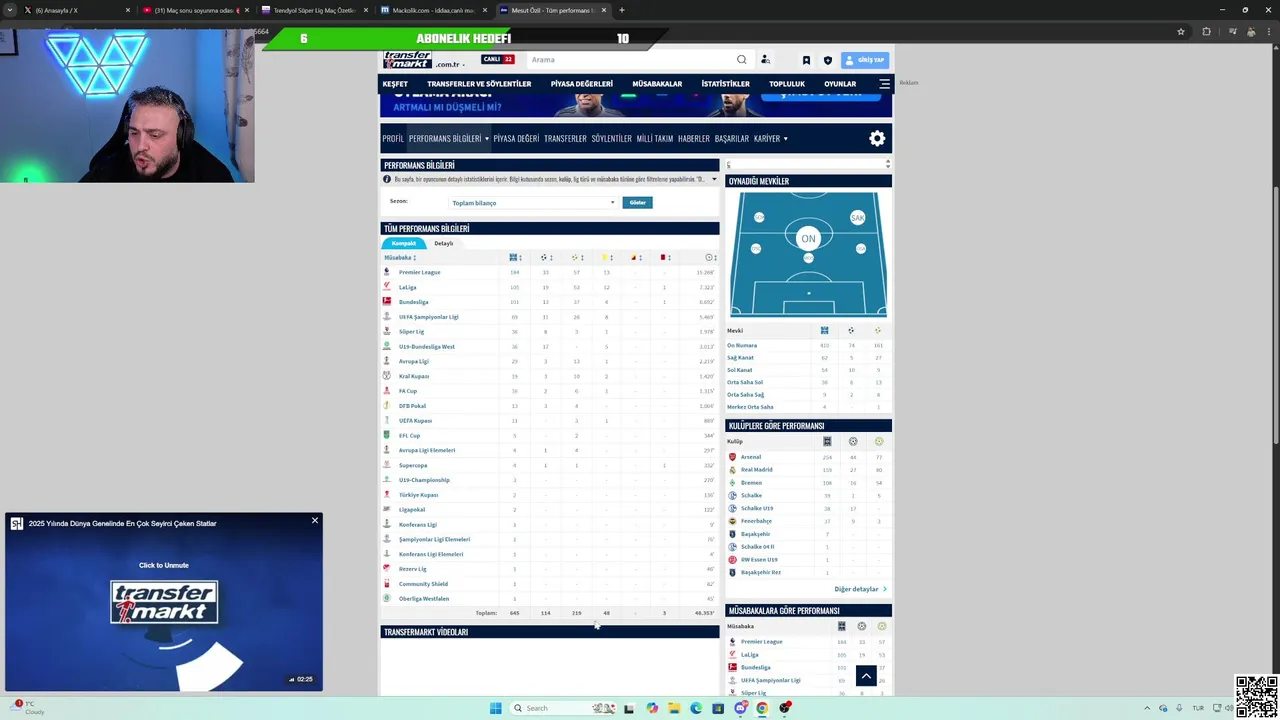
Task: Click the Giriş Yap login button
Action: tap(865, 60)
